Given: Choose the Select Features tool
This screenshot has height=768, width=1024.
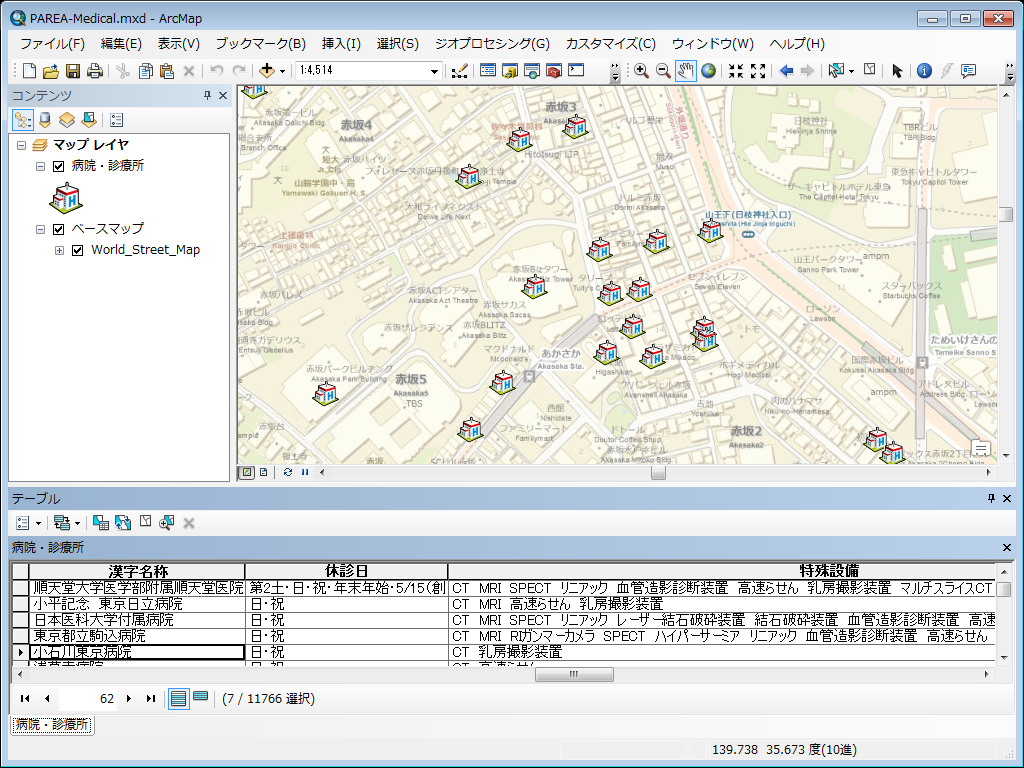Looking at the screenshot, I should tap(835, 71).
